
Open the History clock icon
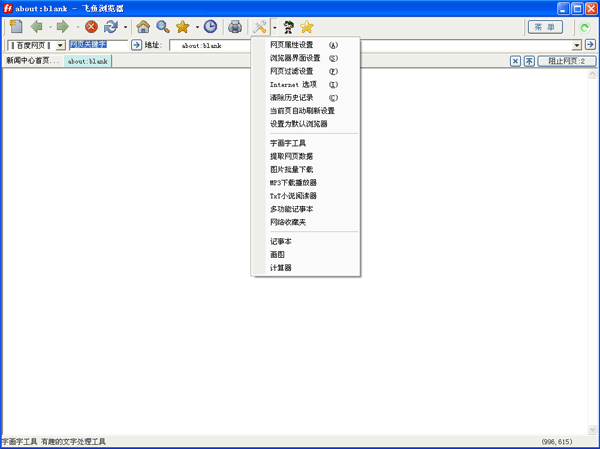[x=211, y=27]
